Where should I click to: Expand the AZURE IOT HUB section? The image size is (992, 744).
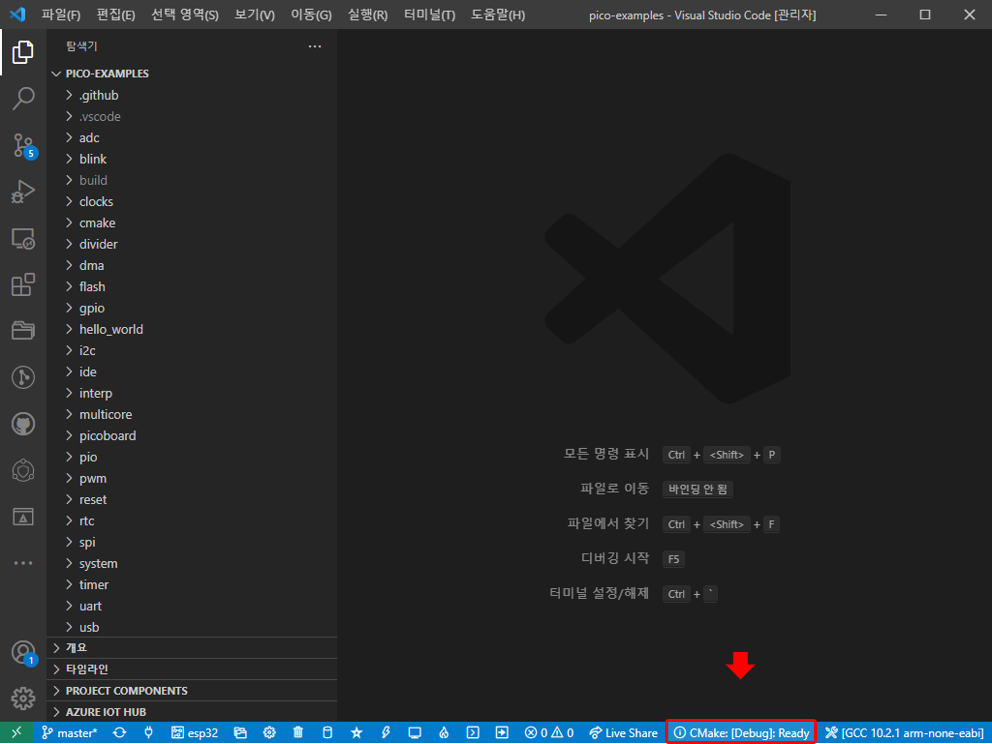pos(192,712)
